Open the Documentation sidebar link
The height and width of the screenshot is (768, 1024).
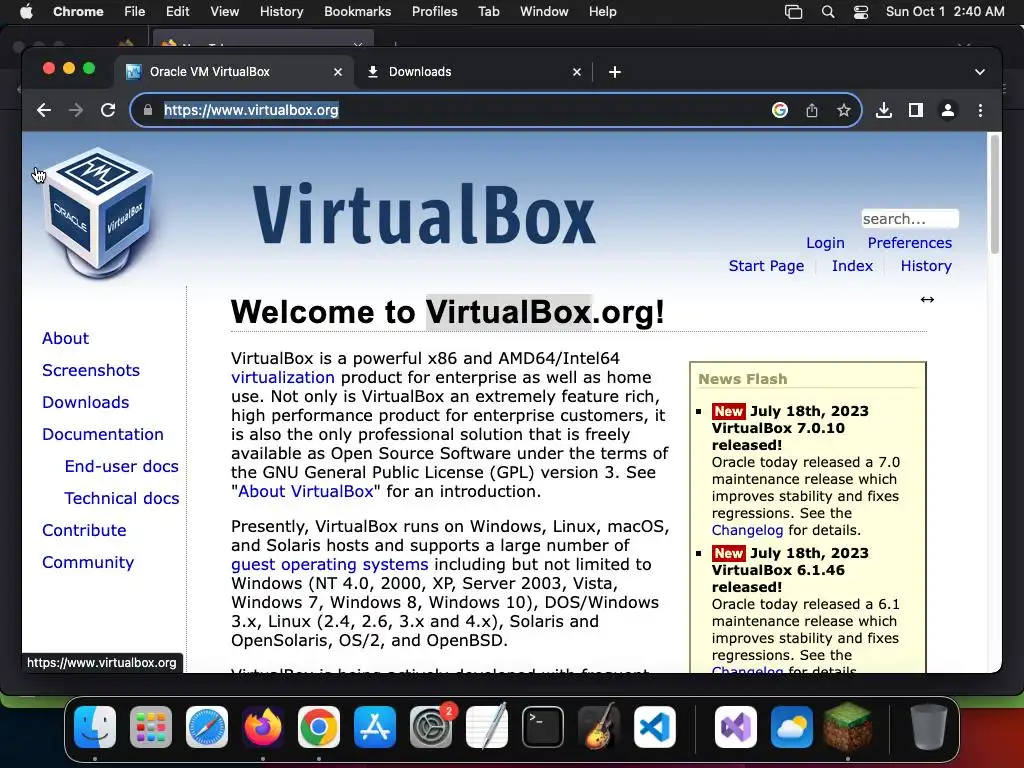click(103, 434)
